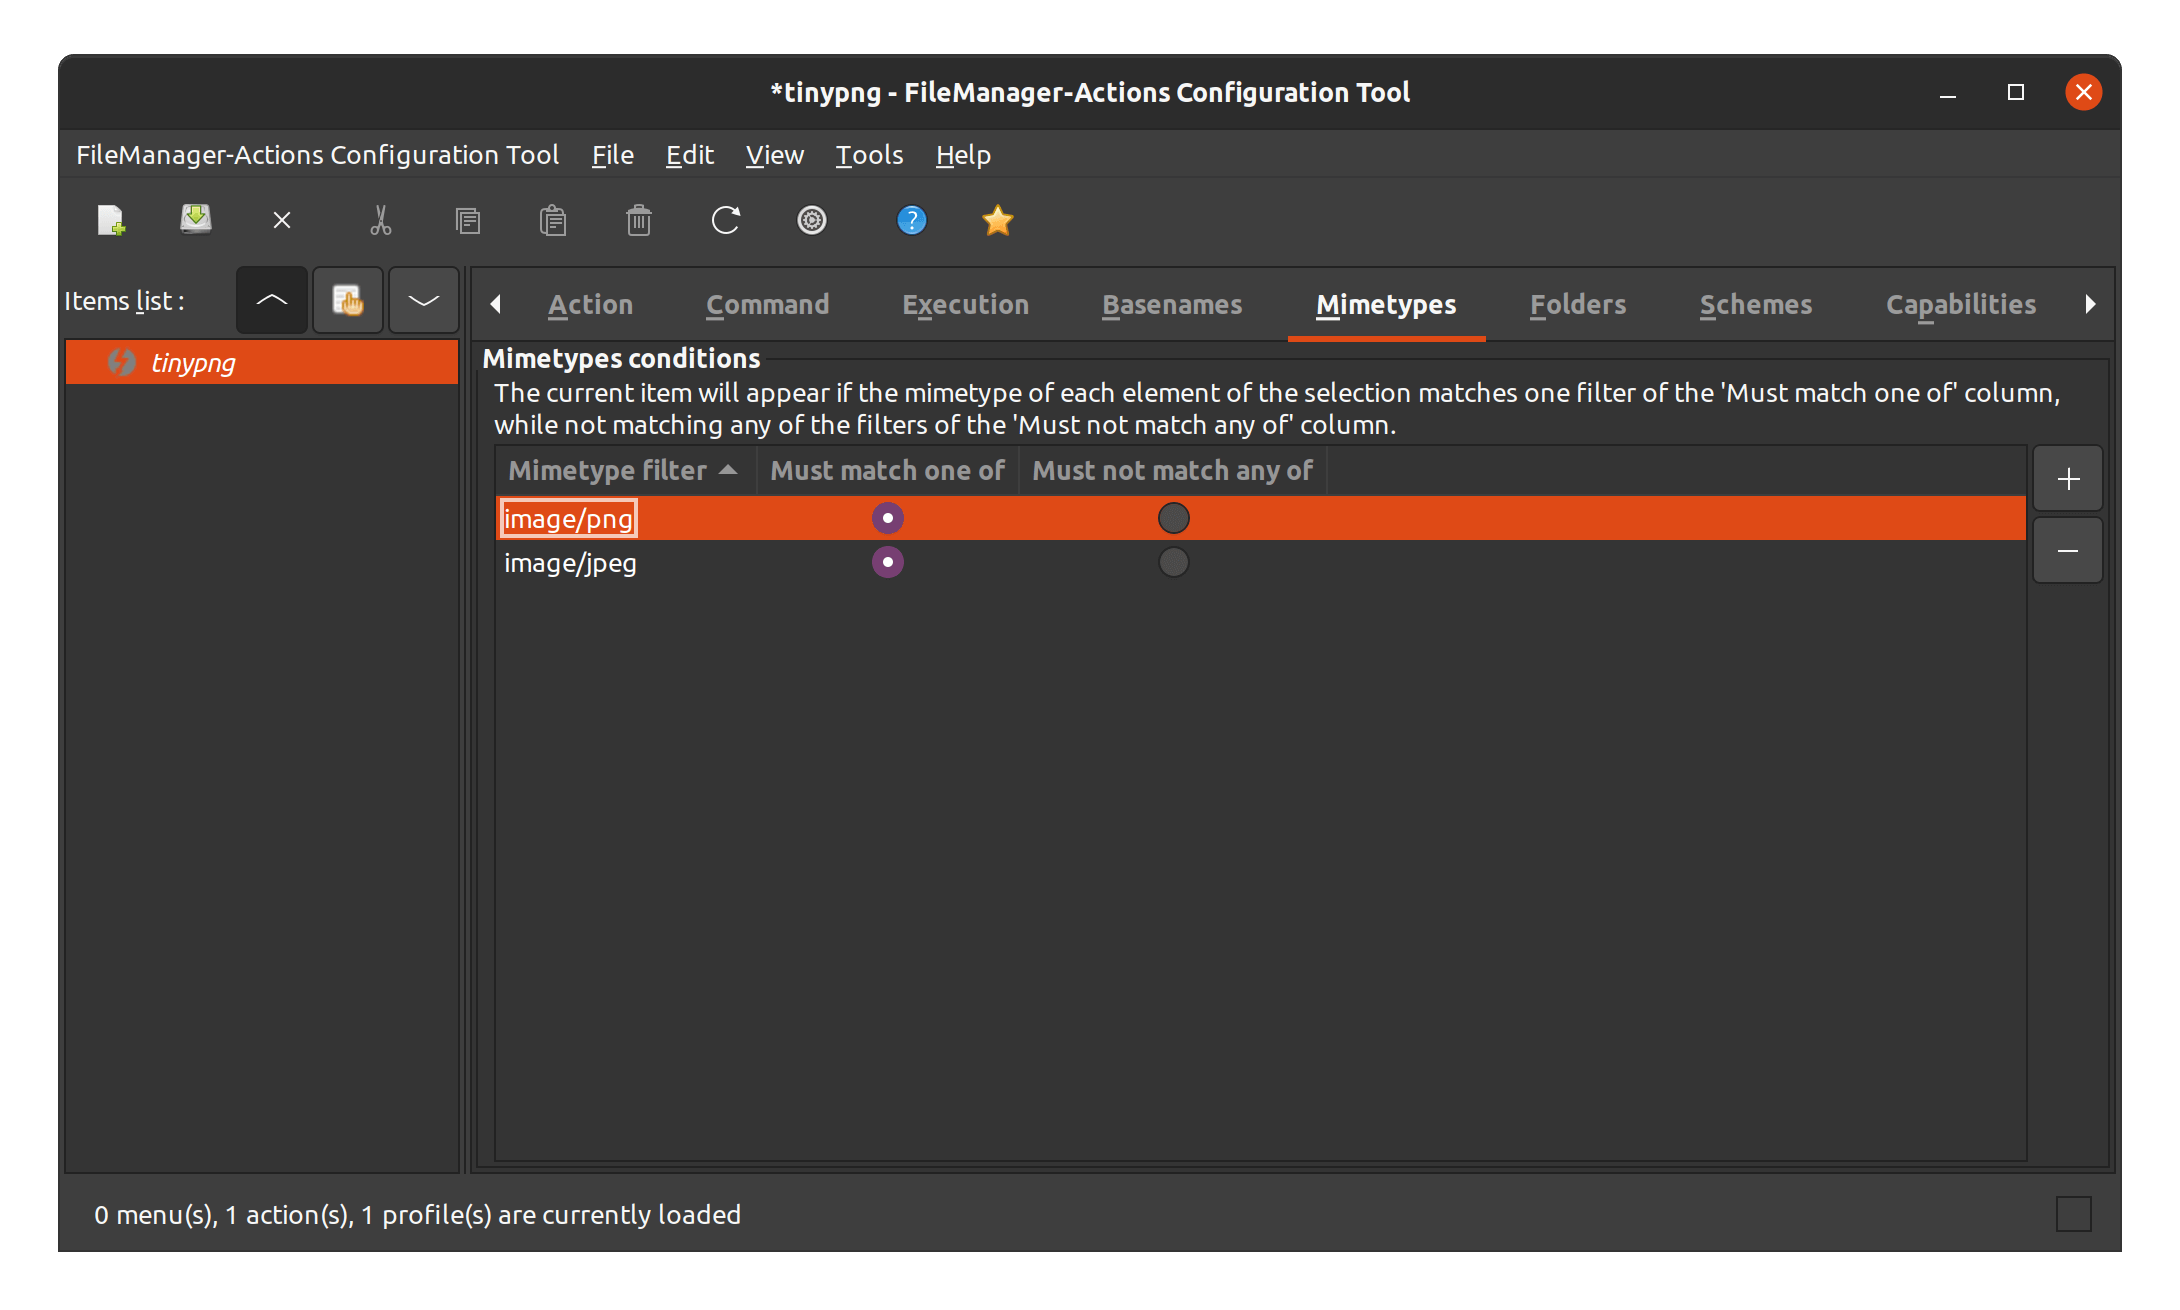2180x1310 pixels.
Task: Open help using the blue question mark icon
Action: coord(910,220)
